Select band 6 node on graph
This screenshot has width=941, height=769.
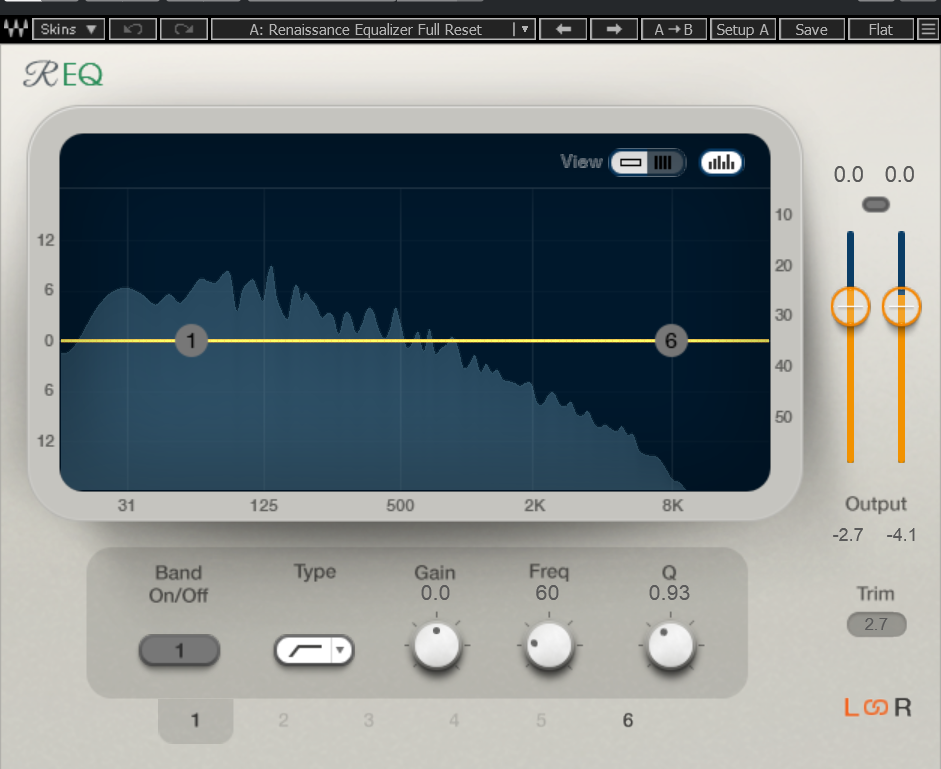pyautogui.click(x=671, y=340)
